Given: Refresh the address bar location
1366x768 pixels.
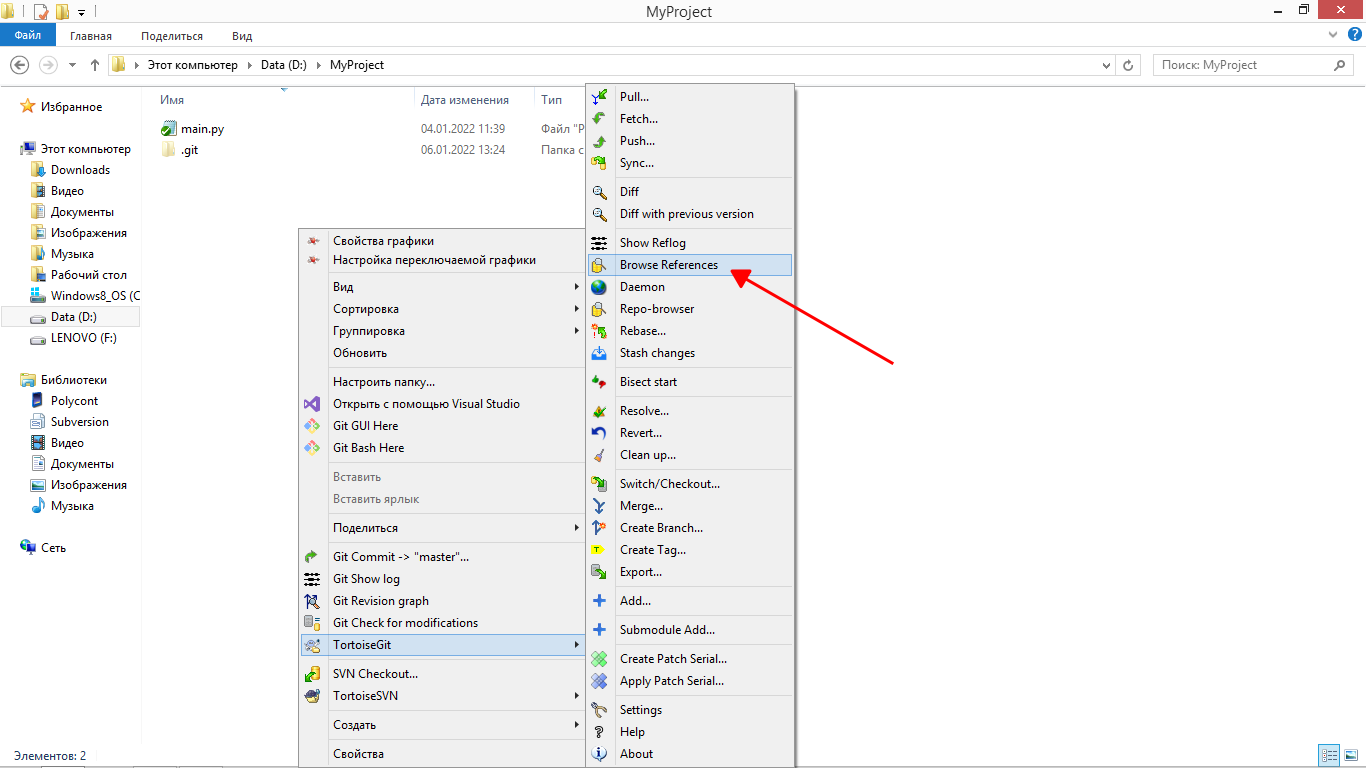Looking at the screenshot, I should [1129, 65].
